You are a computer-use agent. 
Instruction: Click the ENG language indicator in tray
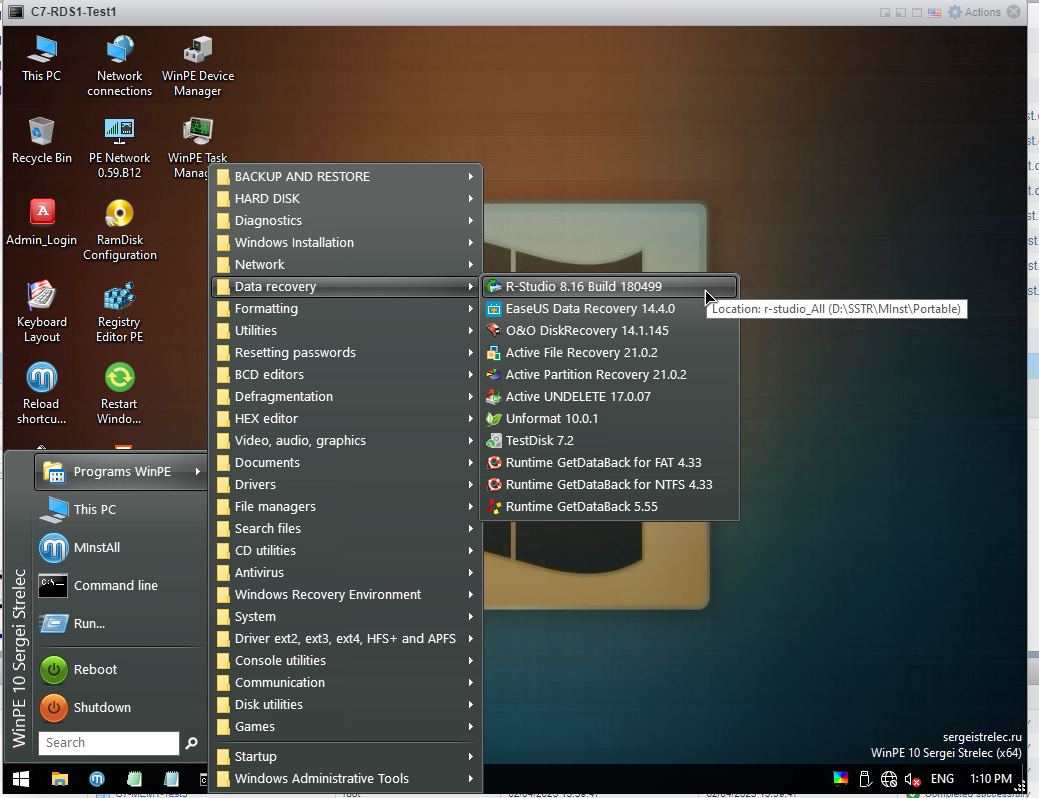click(x=942, y=779)
